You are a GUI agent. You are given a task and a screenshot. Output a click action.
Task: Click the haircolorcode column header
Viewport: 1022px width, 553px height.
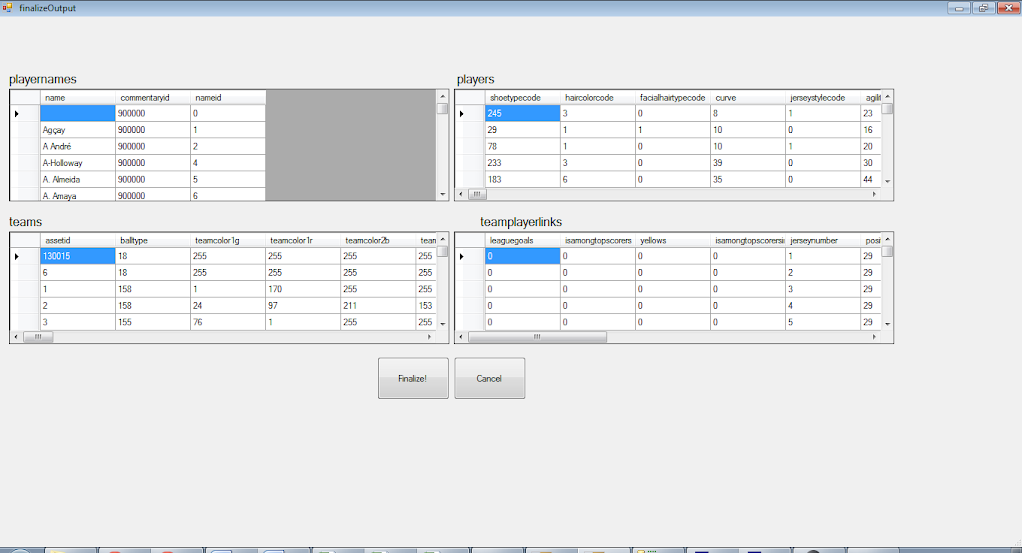598,97
